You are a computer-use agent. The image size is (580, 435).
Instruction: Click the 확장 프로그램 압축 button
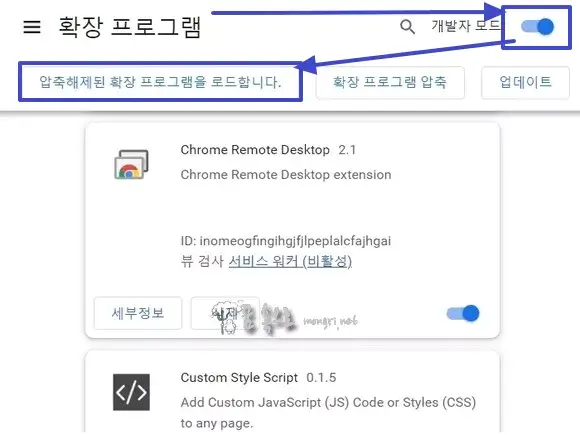tap(390, 82)
